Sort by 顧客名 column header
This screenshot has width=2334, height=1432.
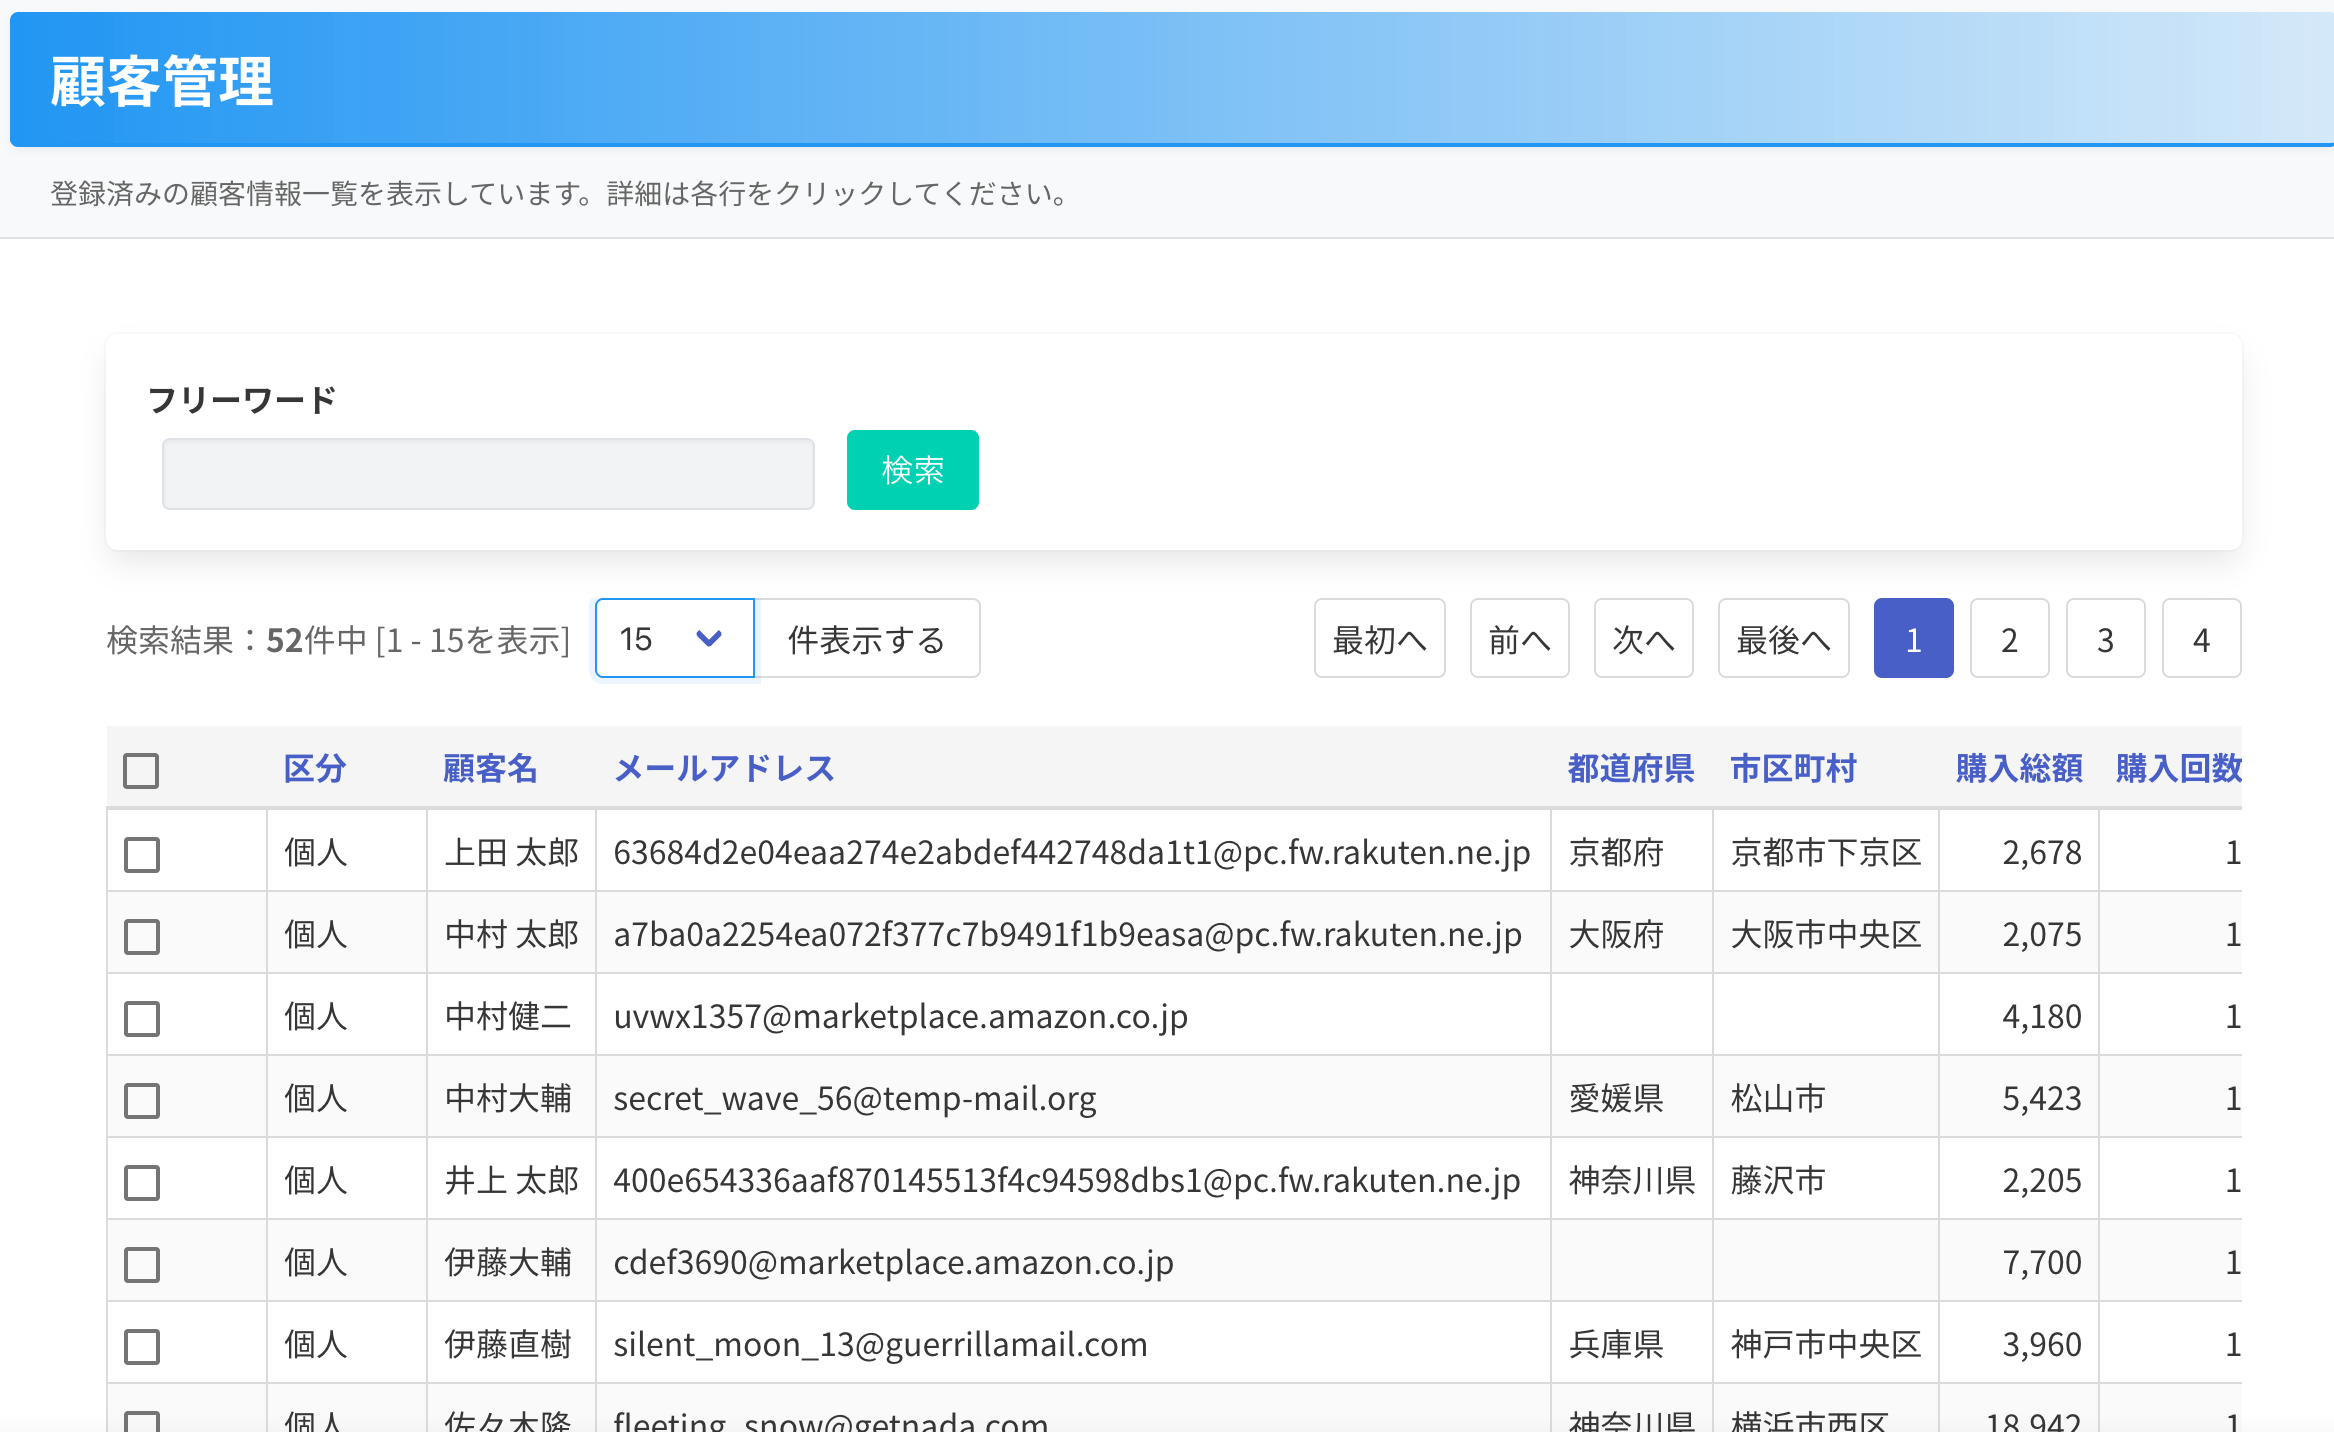(490, 768)
